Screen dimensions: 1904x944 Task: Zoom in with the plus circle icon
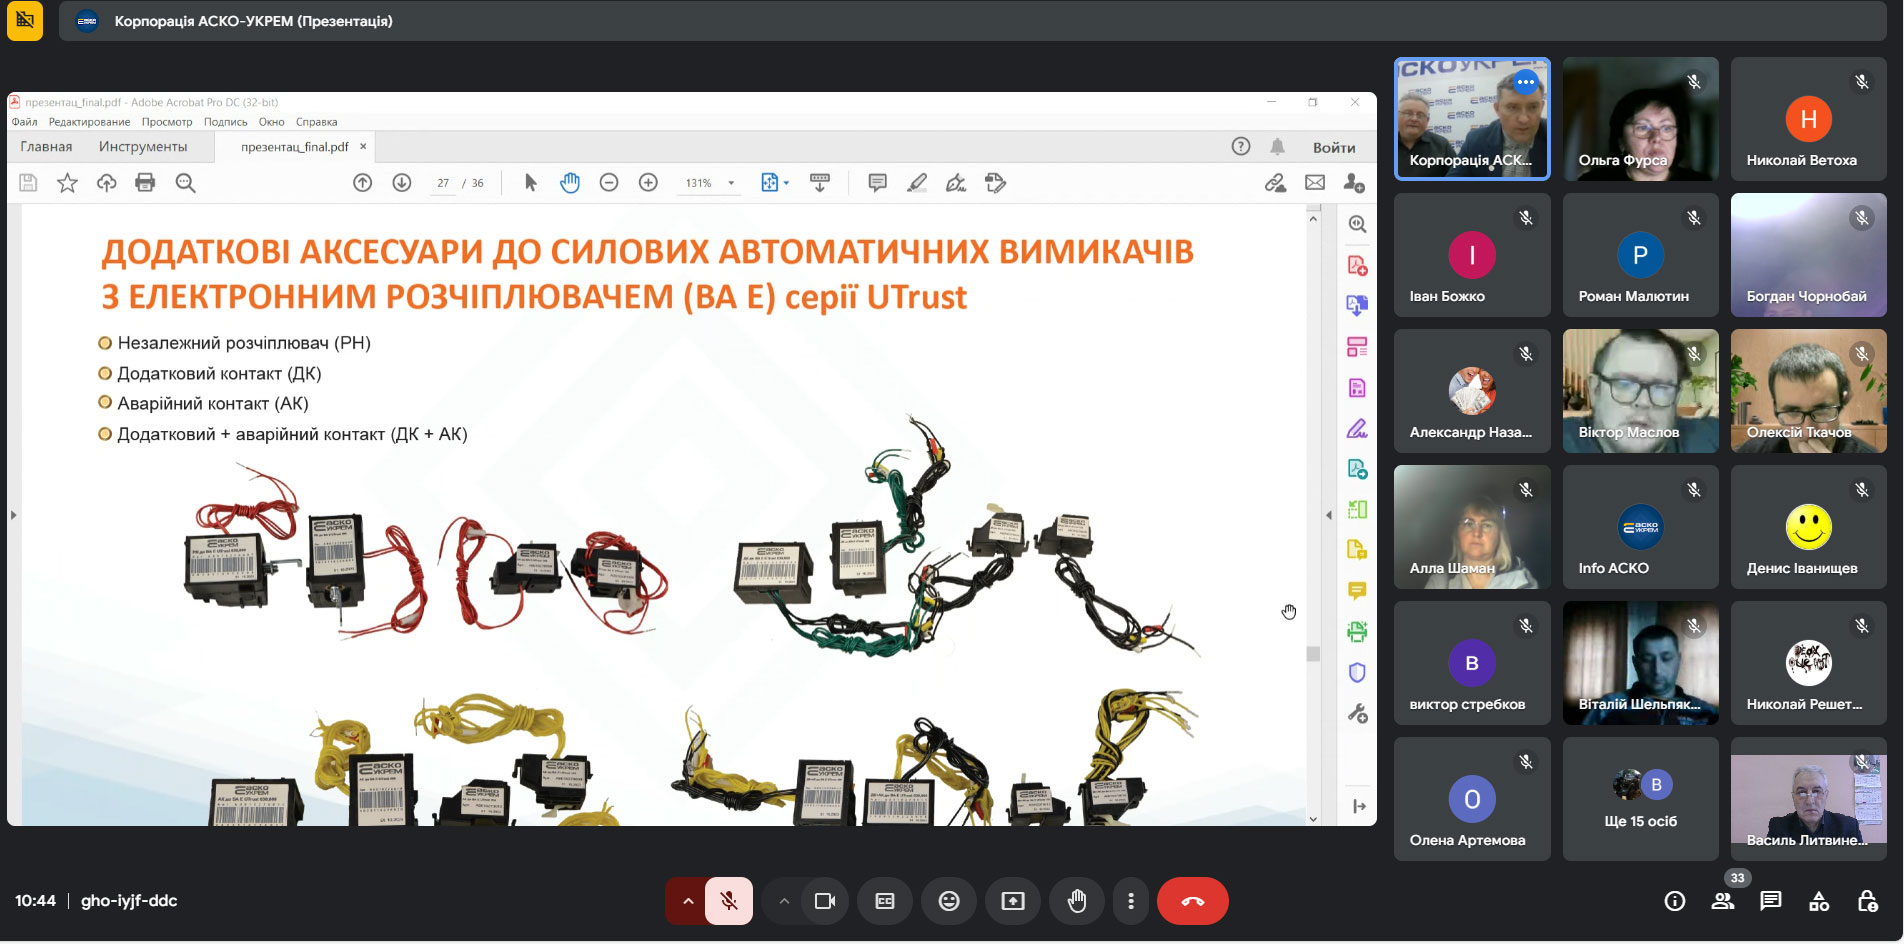pyautogui.click(x=648, y=183)
